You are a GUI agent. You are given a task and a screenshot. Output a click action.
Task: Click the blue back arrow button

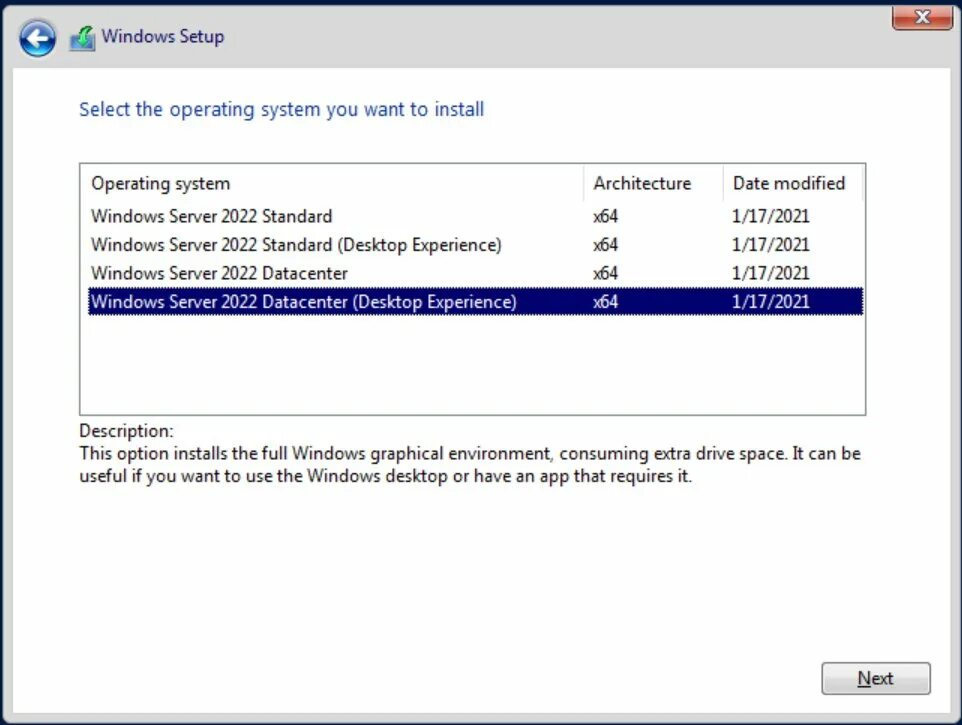(38, 38)
